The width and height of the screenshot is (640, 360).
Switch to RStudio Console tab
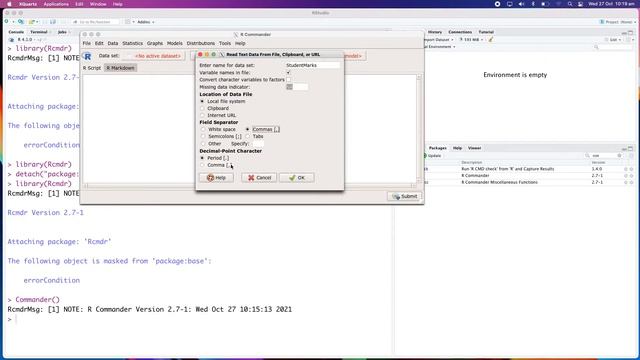coord(16,32)
